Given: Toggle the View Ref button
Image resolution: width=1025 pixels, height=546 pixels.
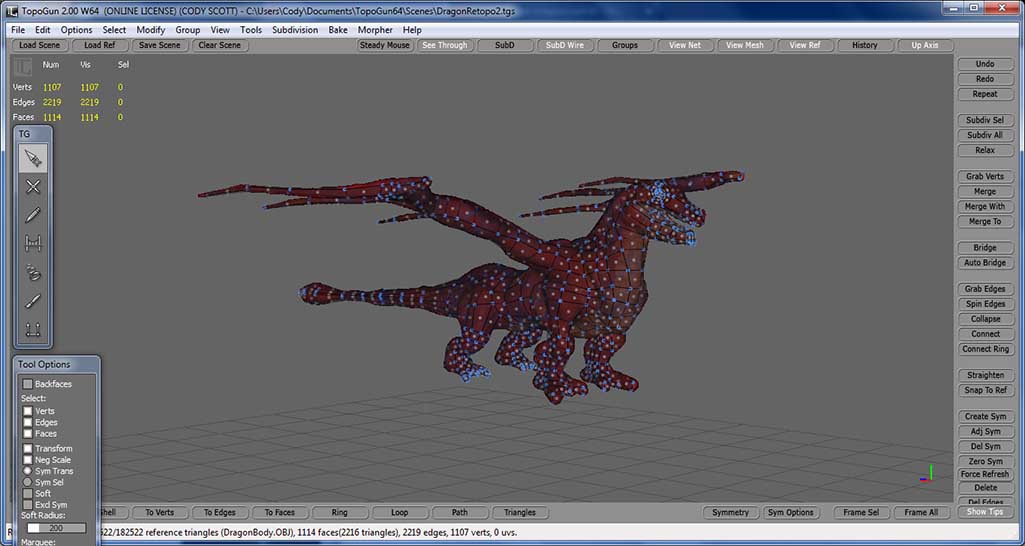Looking at the screenshot, I should pyautogui.click(x=805, y=45).
